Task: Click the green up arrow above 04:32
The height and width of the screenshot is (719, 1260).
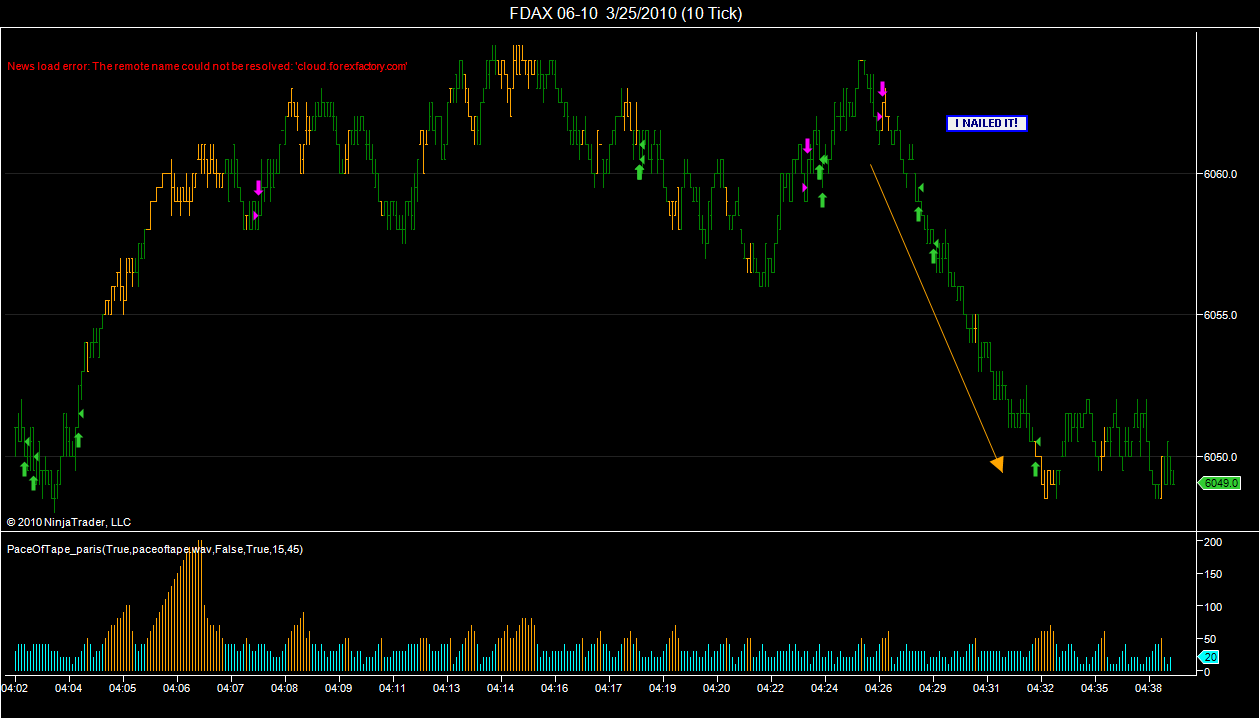Action: click(x=1036, y=469)
